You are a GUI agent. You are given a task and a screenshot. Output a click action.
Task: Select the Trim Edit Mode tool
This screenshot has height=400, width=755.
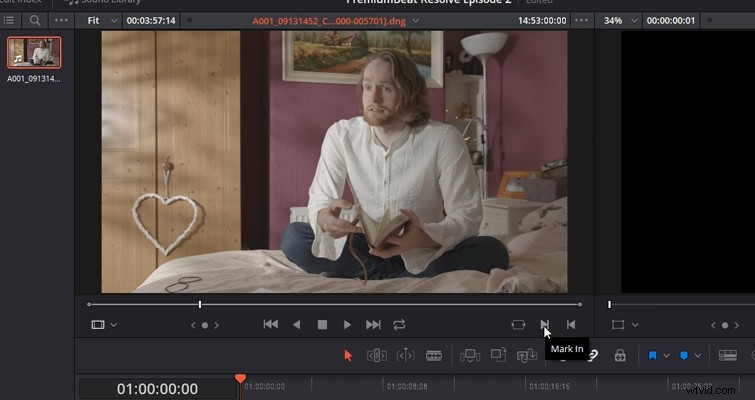tap(377, 356)
